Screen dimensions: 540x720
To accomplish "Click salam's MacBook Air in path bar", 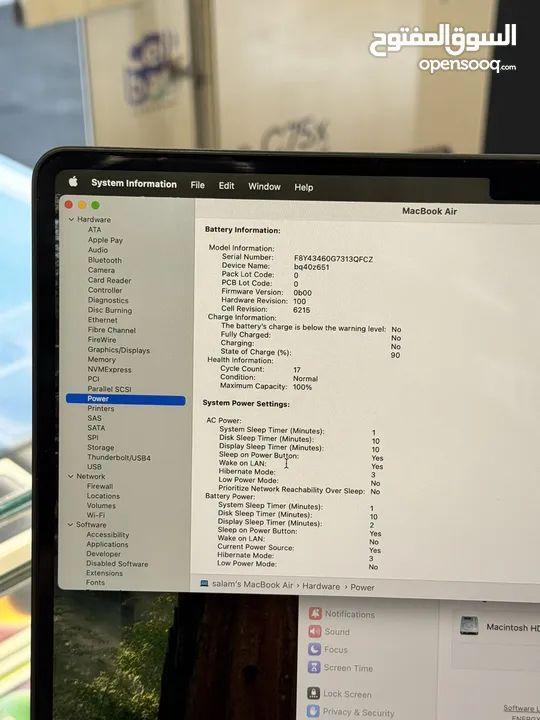I will [253, 585].
